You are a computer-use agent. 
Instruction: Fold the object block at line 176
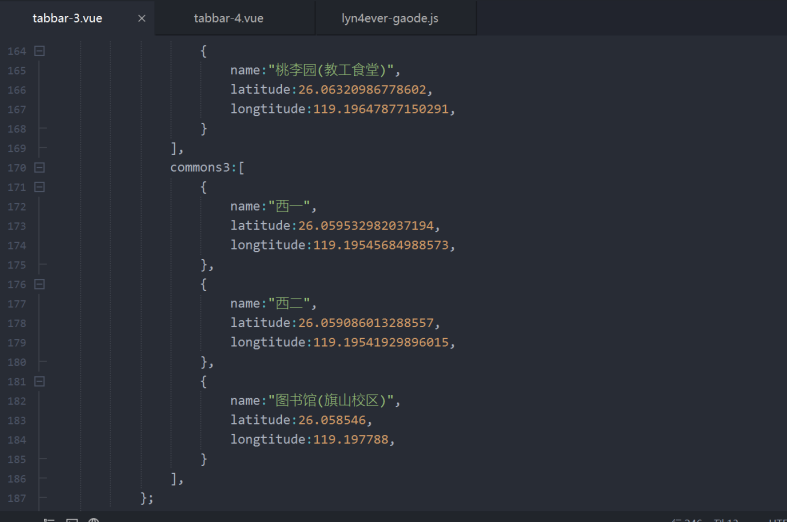[39, 284]
